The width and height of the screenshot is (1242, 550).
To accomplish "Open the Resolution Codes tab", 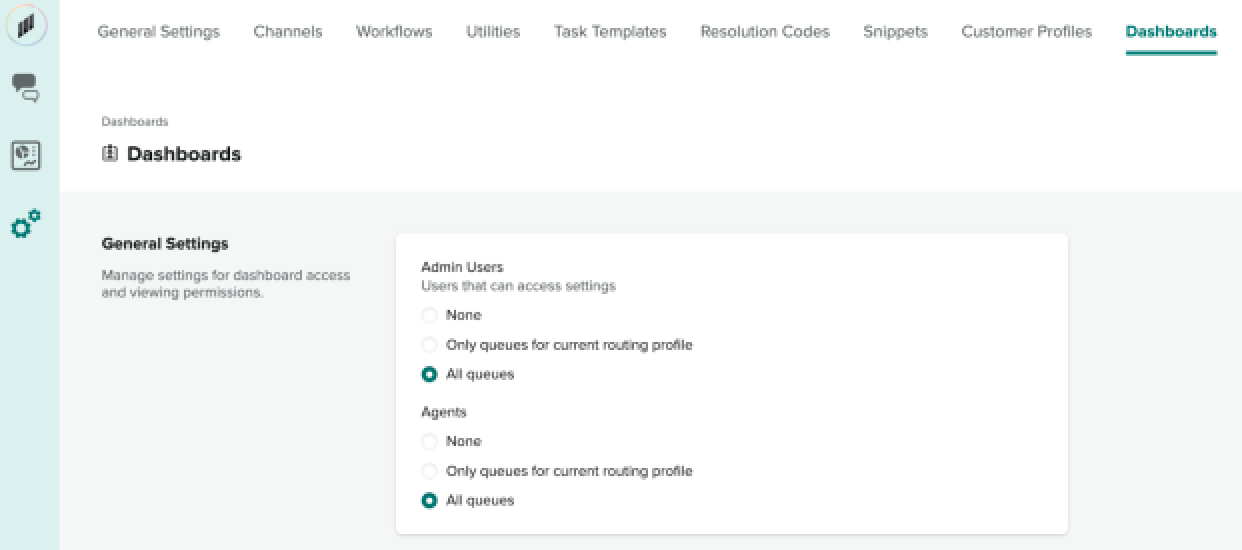I will [765, 31].
